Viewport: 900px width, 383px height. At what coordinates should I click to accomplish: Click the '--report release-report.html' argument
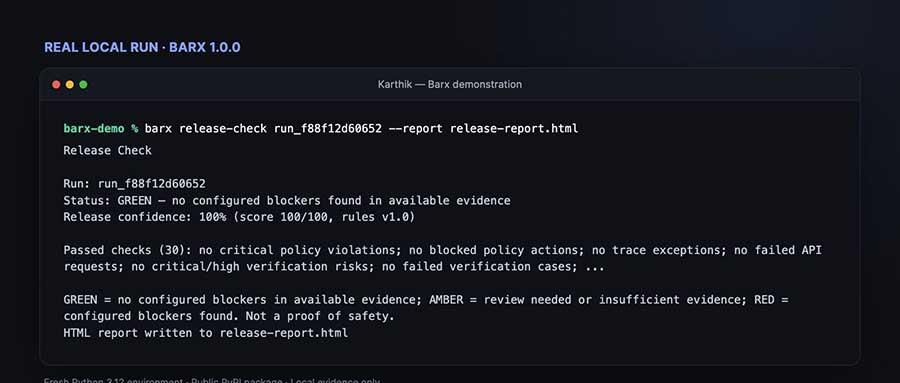483,129
